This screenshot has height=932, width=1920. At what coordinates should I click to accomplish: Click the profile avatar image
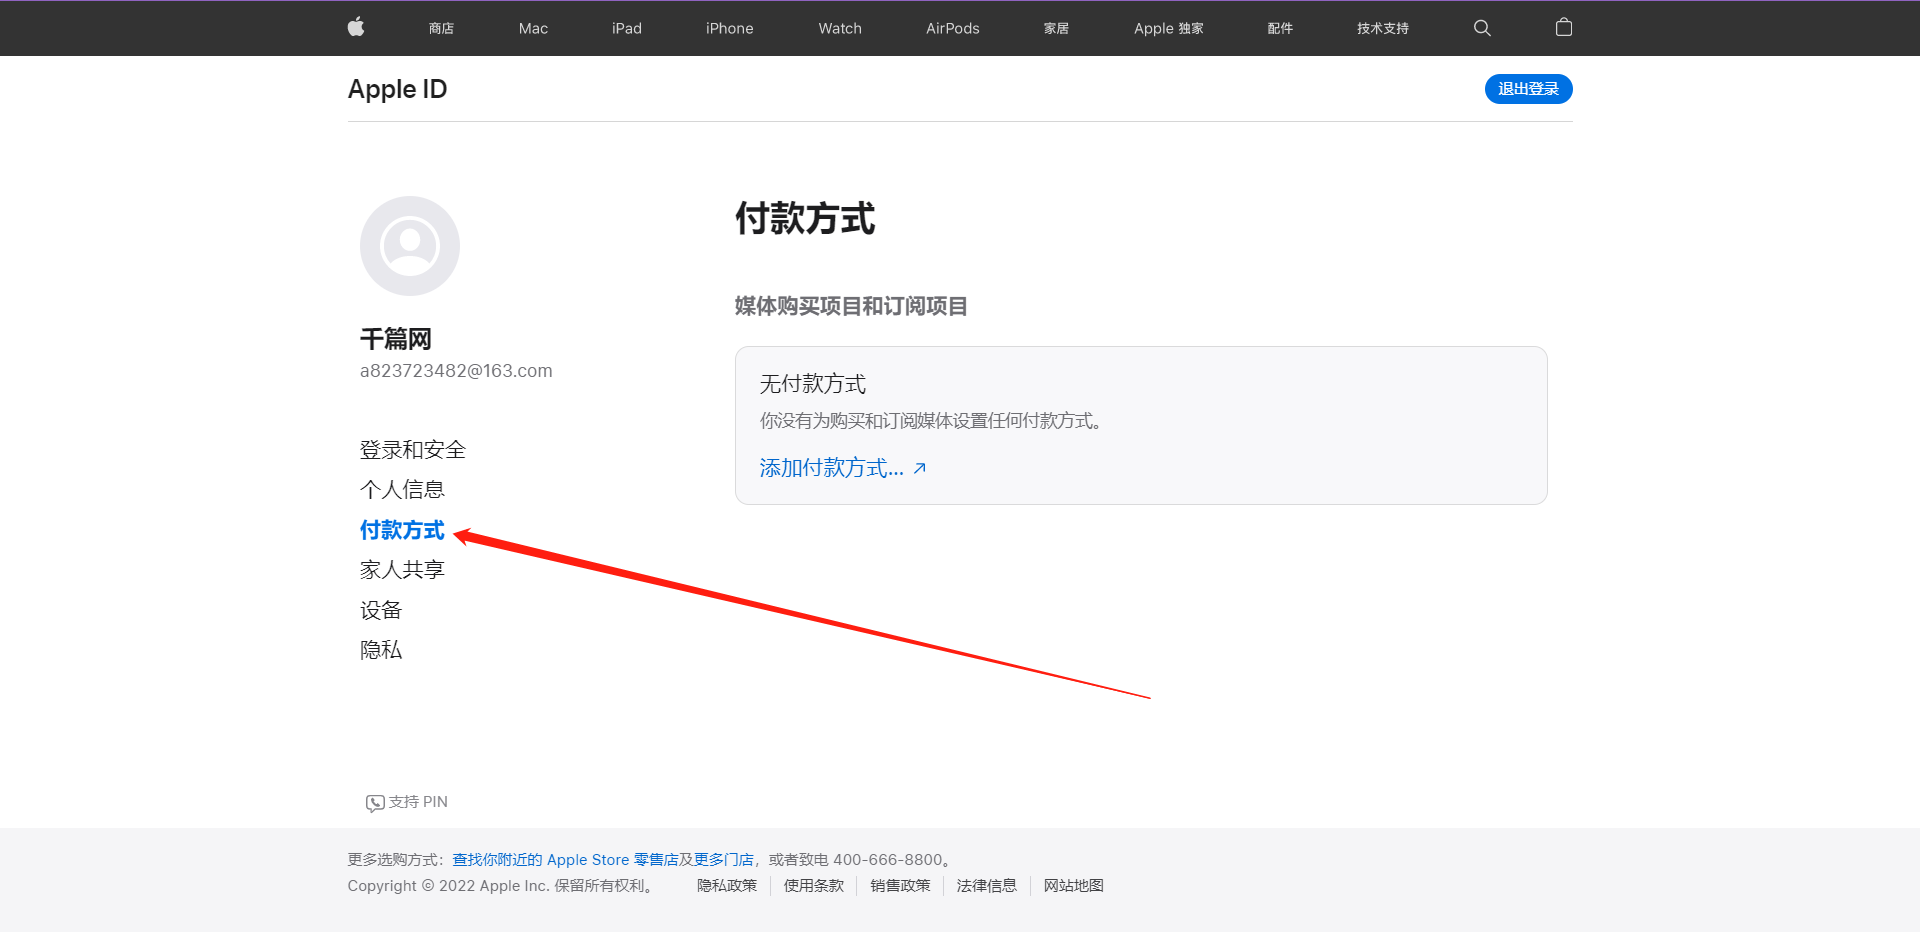[x=409, y=245]
